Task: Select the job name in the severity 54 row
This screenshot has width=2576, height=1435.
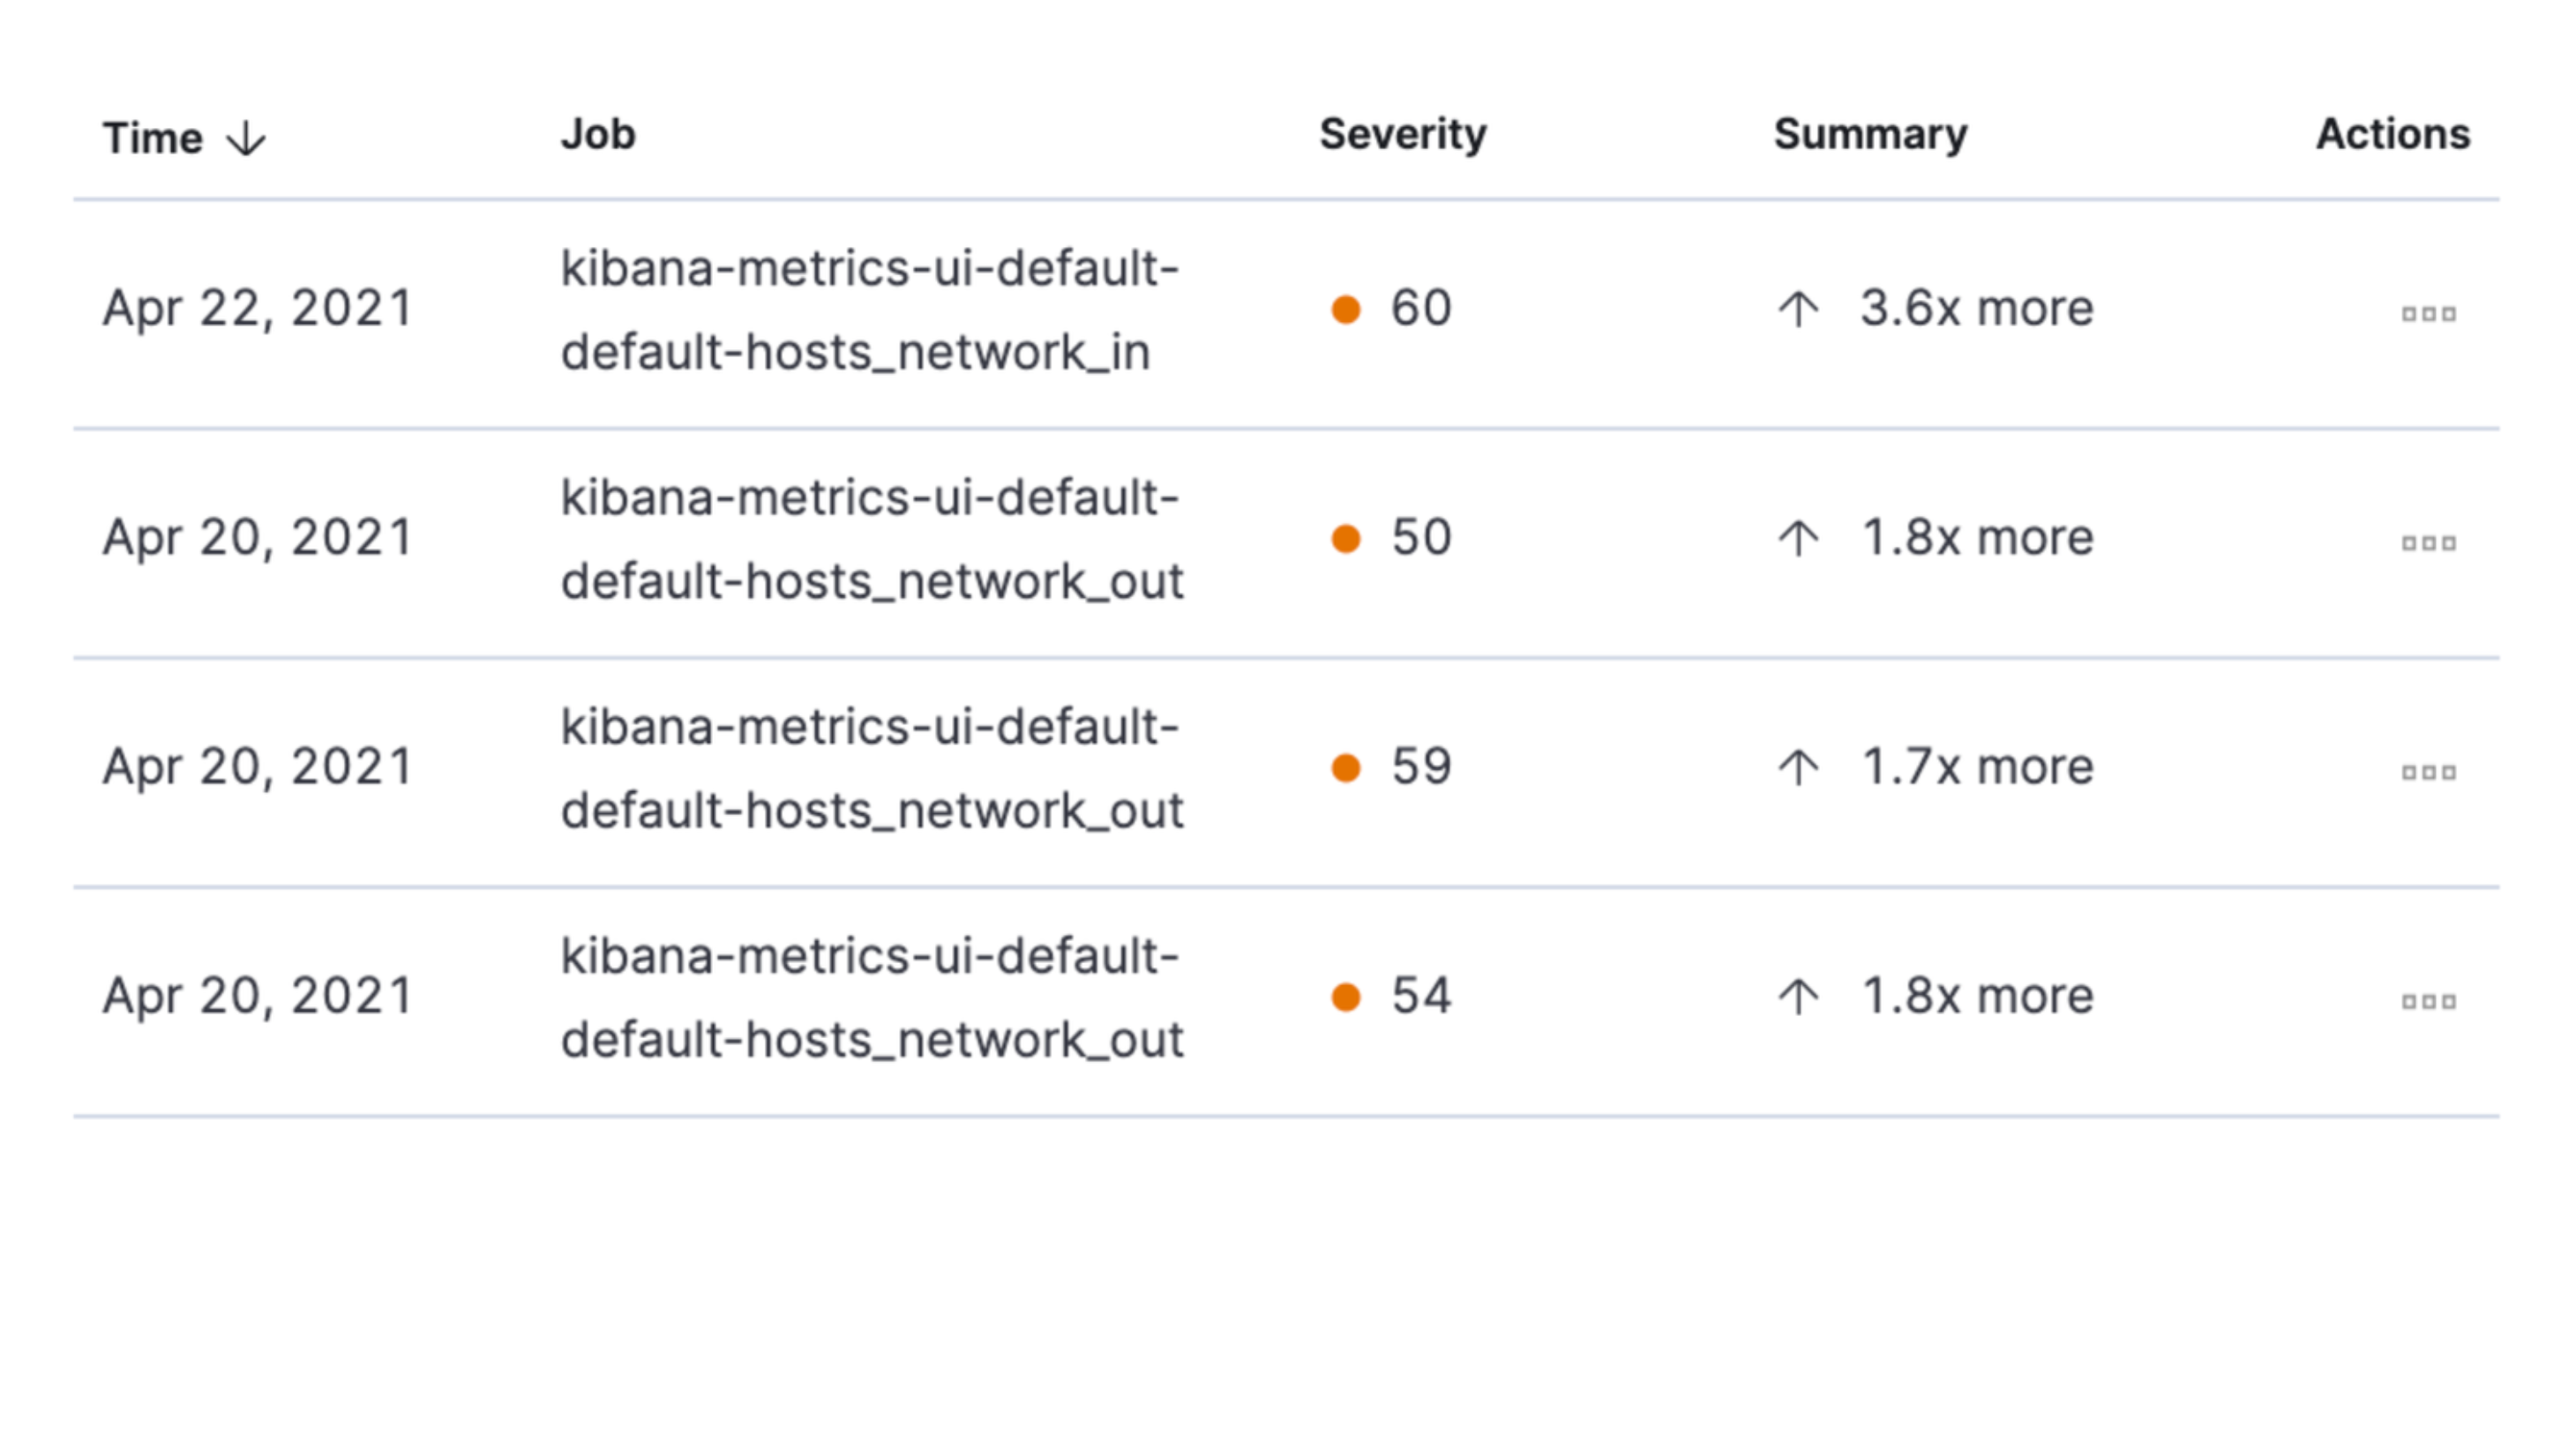Action: (x=870, y=997)
